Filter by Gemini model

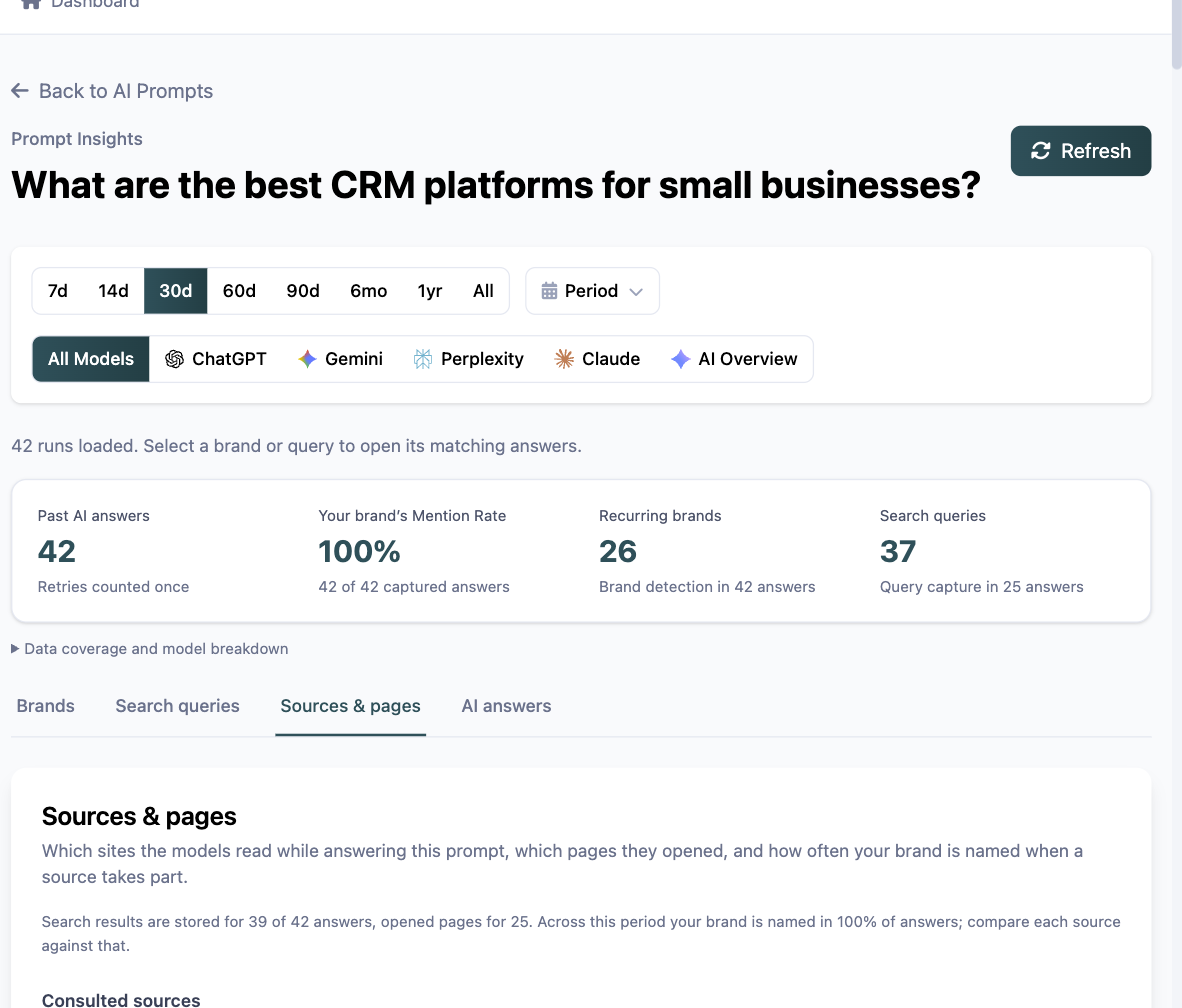pyautogui.click(x=340, y=359)
